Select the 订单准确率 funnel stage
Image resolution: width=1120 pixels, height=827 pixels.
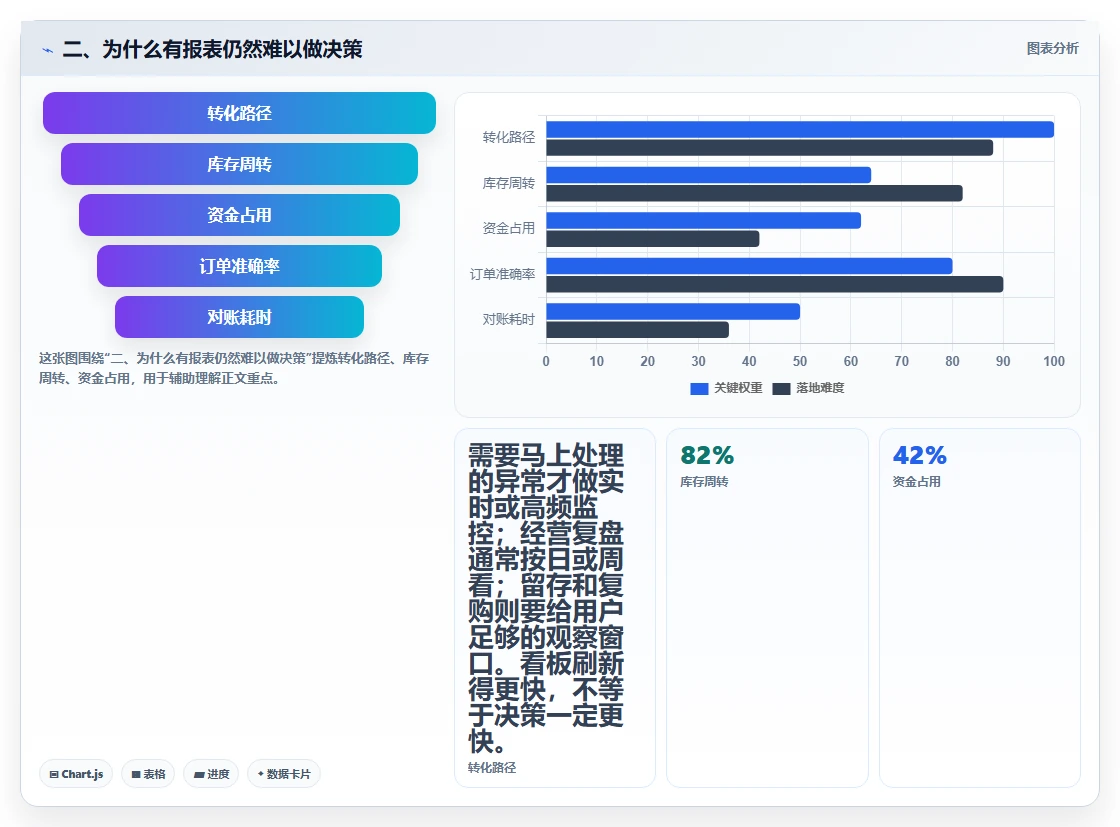[x=239, y=266]
